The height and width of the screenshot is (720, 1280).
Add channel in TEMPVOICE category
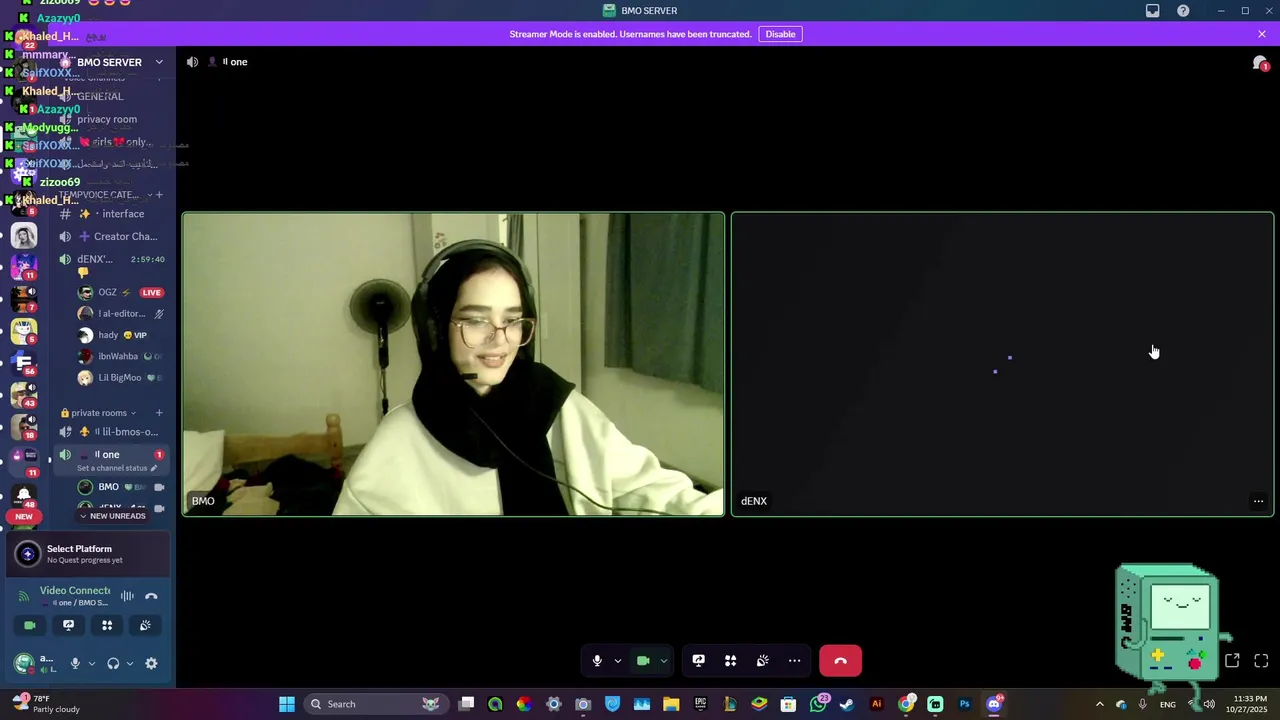[159, 195]
